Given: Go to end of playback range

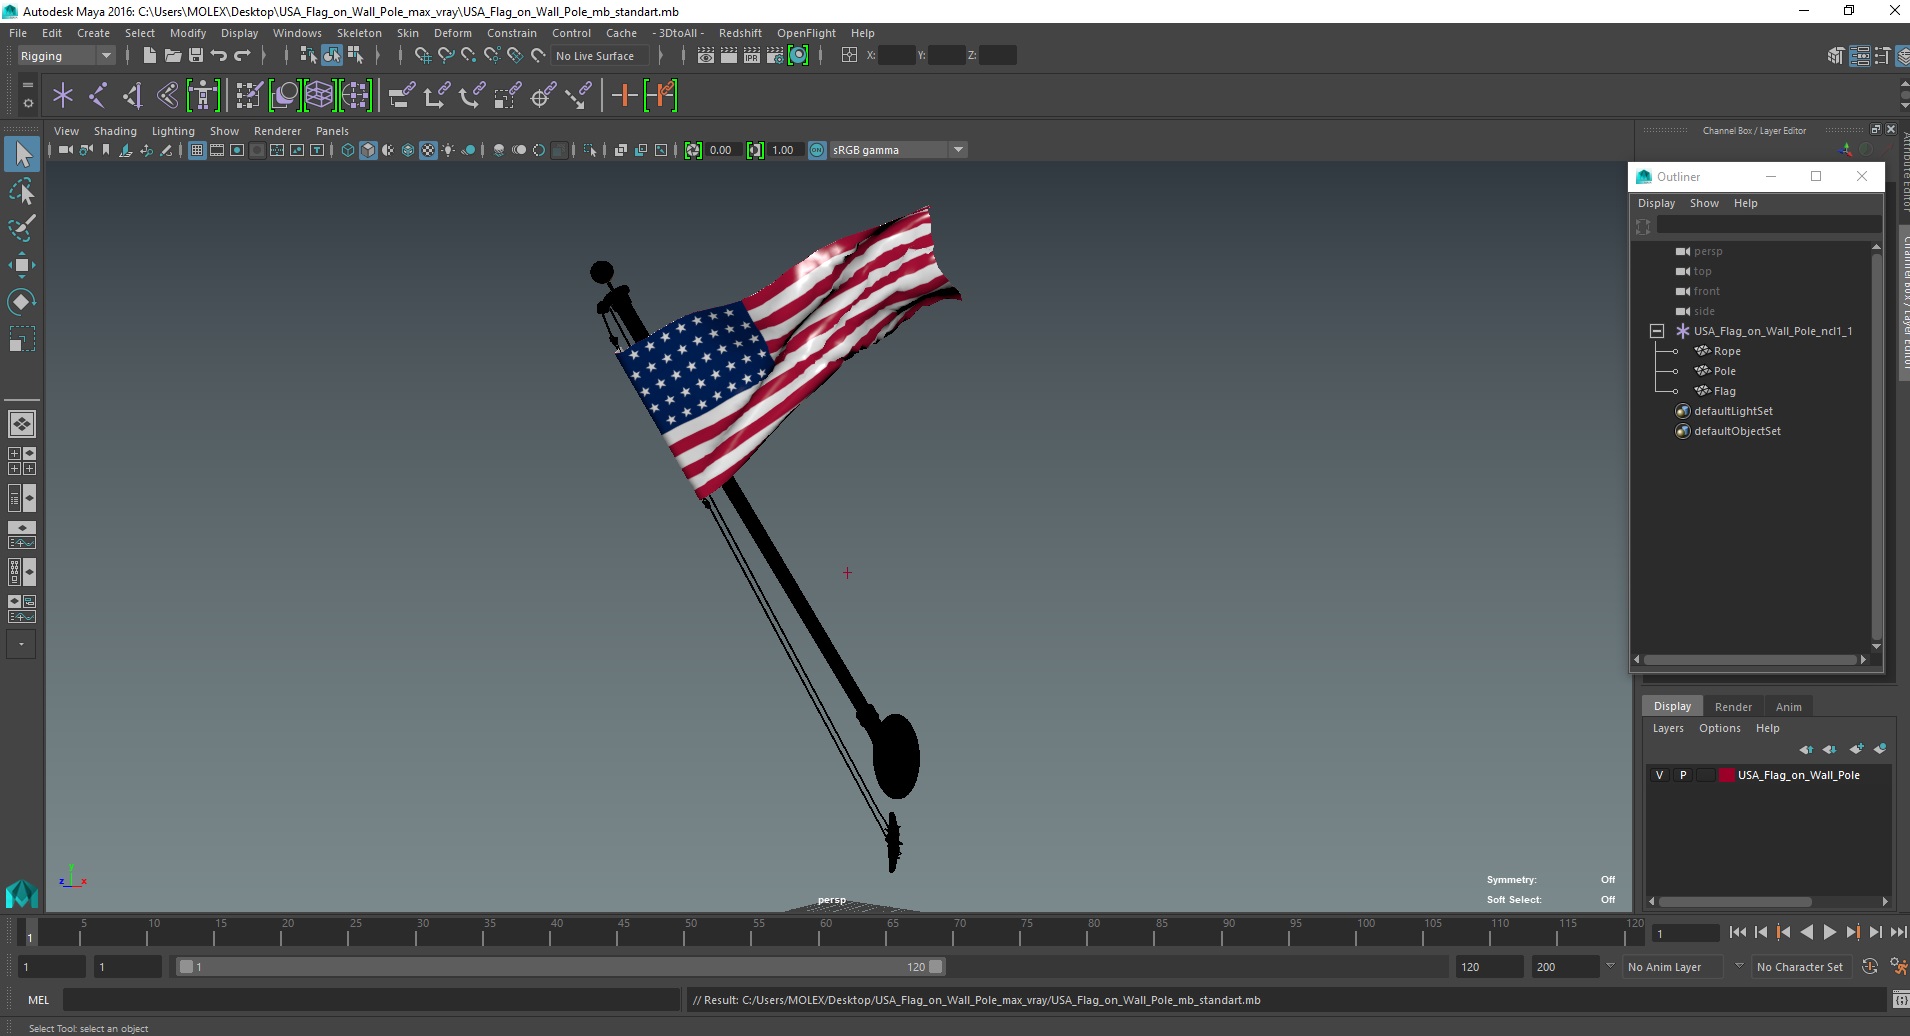Looking at the screenshot, I should pos(1898,932).
